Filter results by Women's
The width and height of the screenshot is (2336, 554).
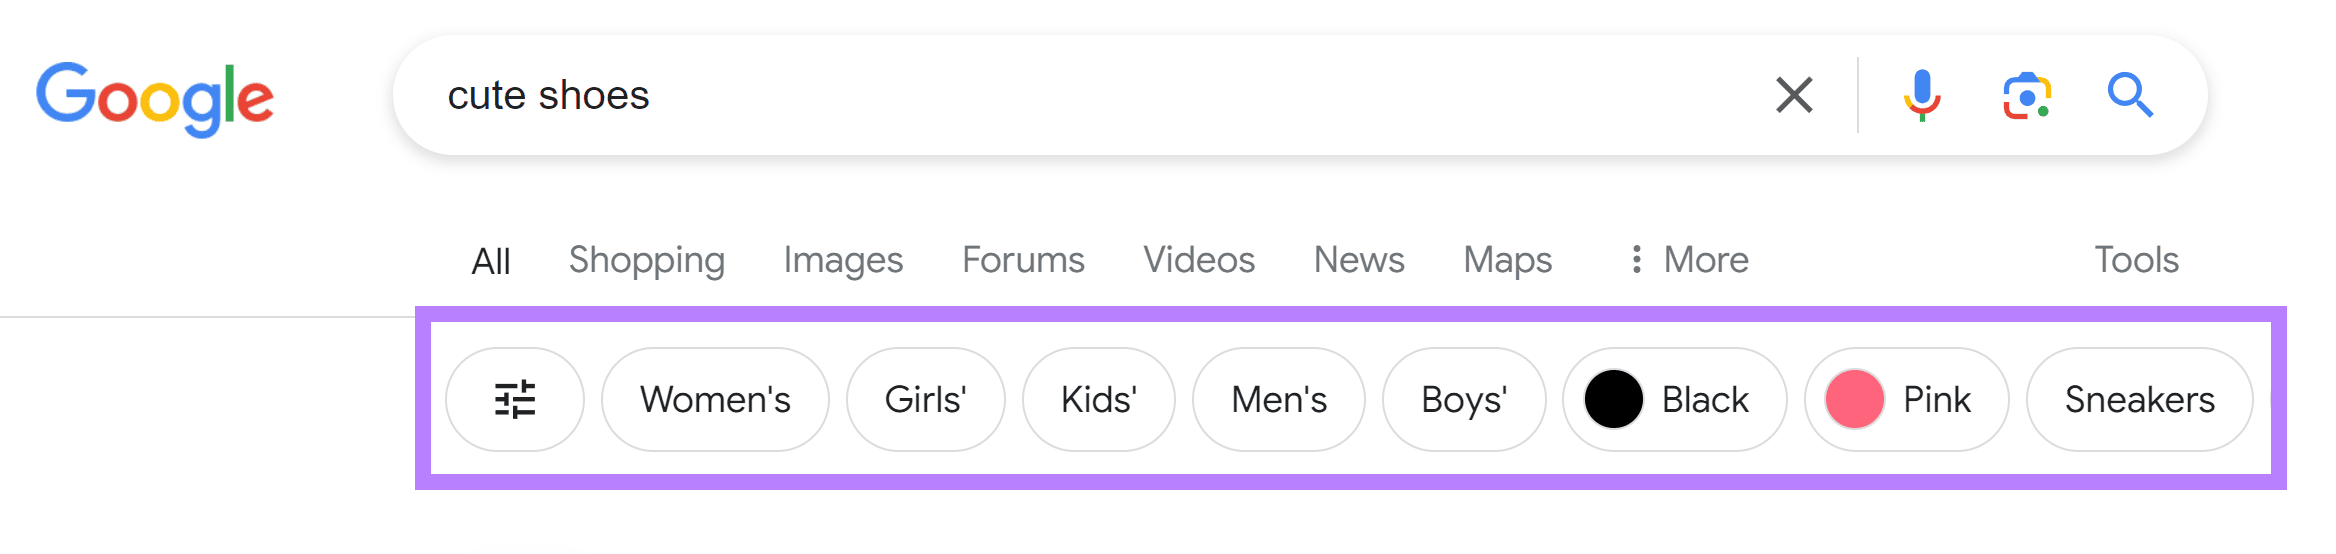pyautogui.click(x=715, y=399)
